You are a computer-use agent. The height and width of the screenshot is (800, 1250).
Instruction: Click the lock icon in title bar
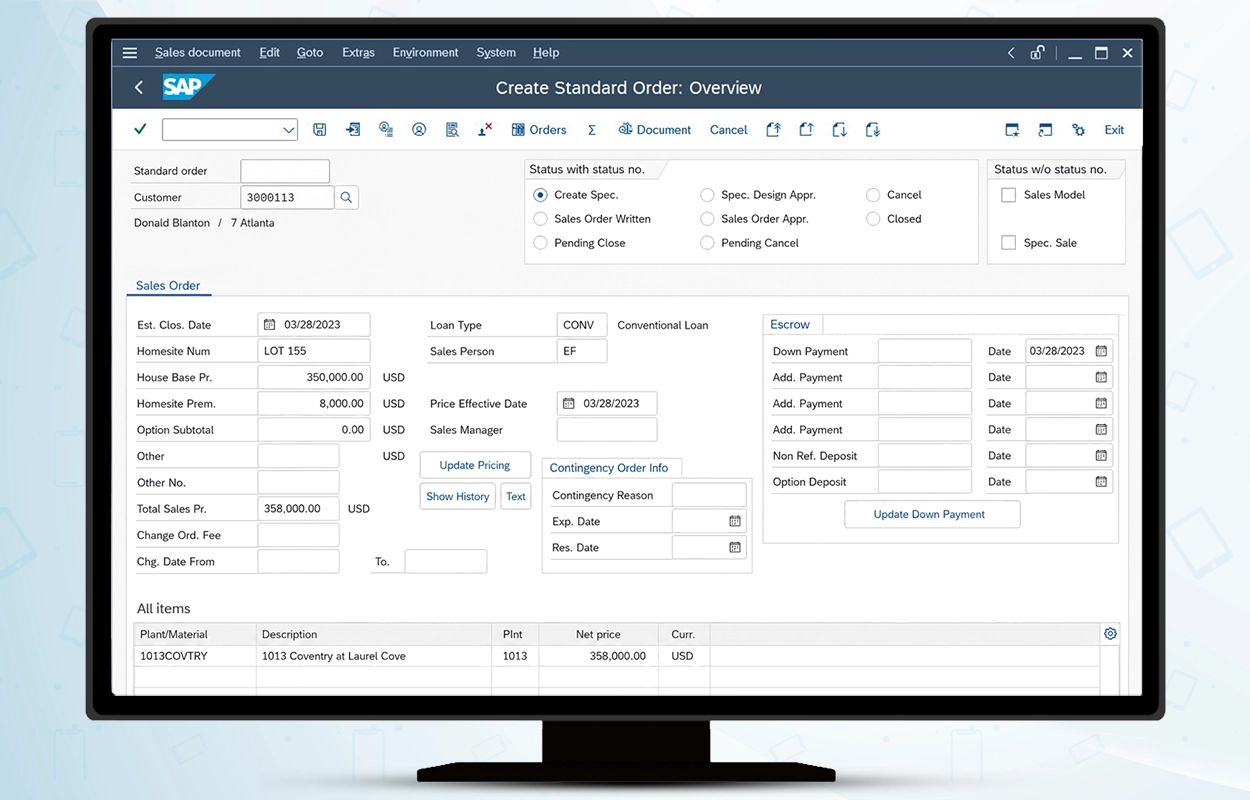1038,53
